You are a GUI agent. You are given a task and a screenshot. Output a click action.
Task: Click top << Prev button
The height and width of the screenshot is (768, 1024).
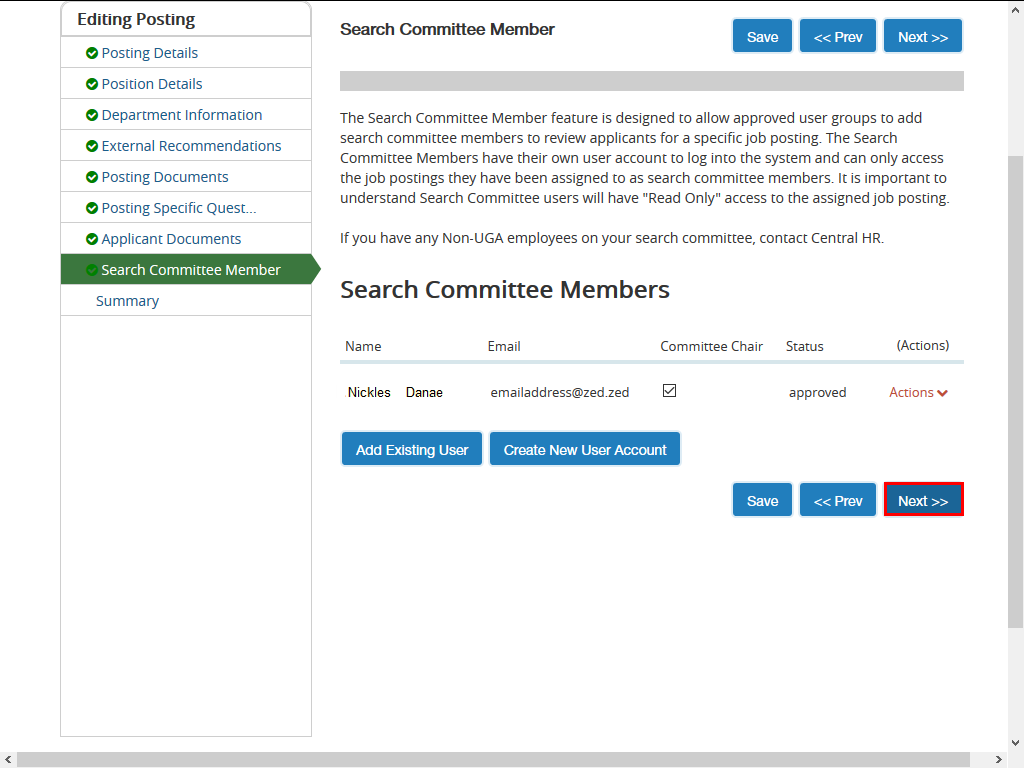point(838,37)
